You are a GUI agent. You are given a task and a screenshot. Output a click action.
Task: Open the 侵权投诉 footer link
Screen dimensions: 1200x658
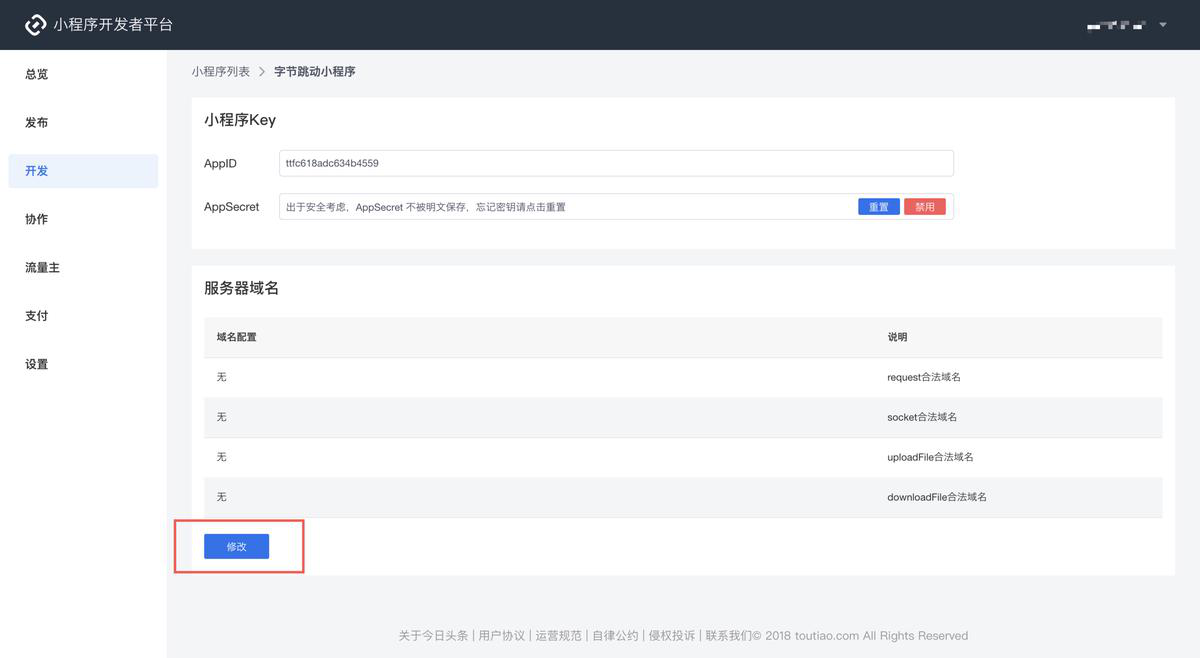(x=671, y=635)
